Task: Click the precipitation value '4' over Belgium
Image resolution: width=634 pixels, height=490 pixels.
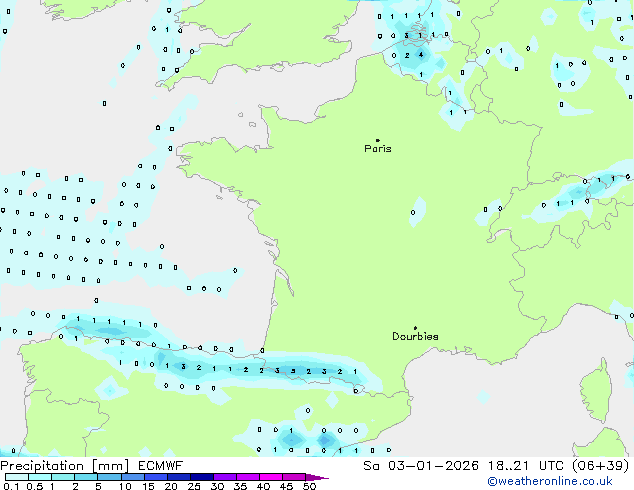Action: (x=421, y=55)
